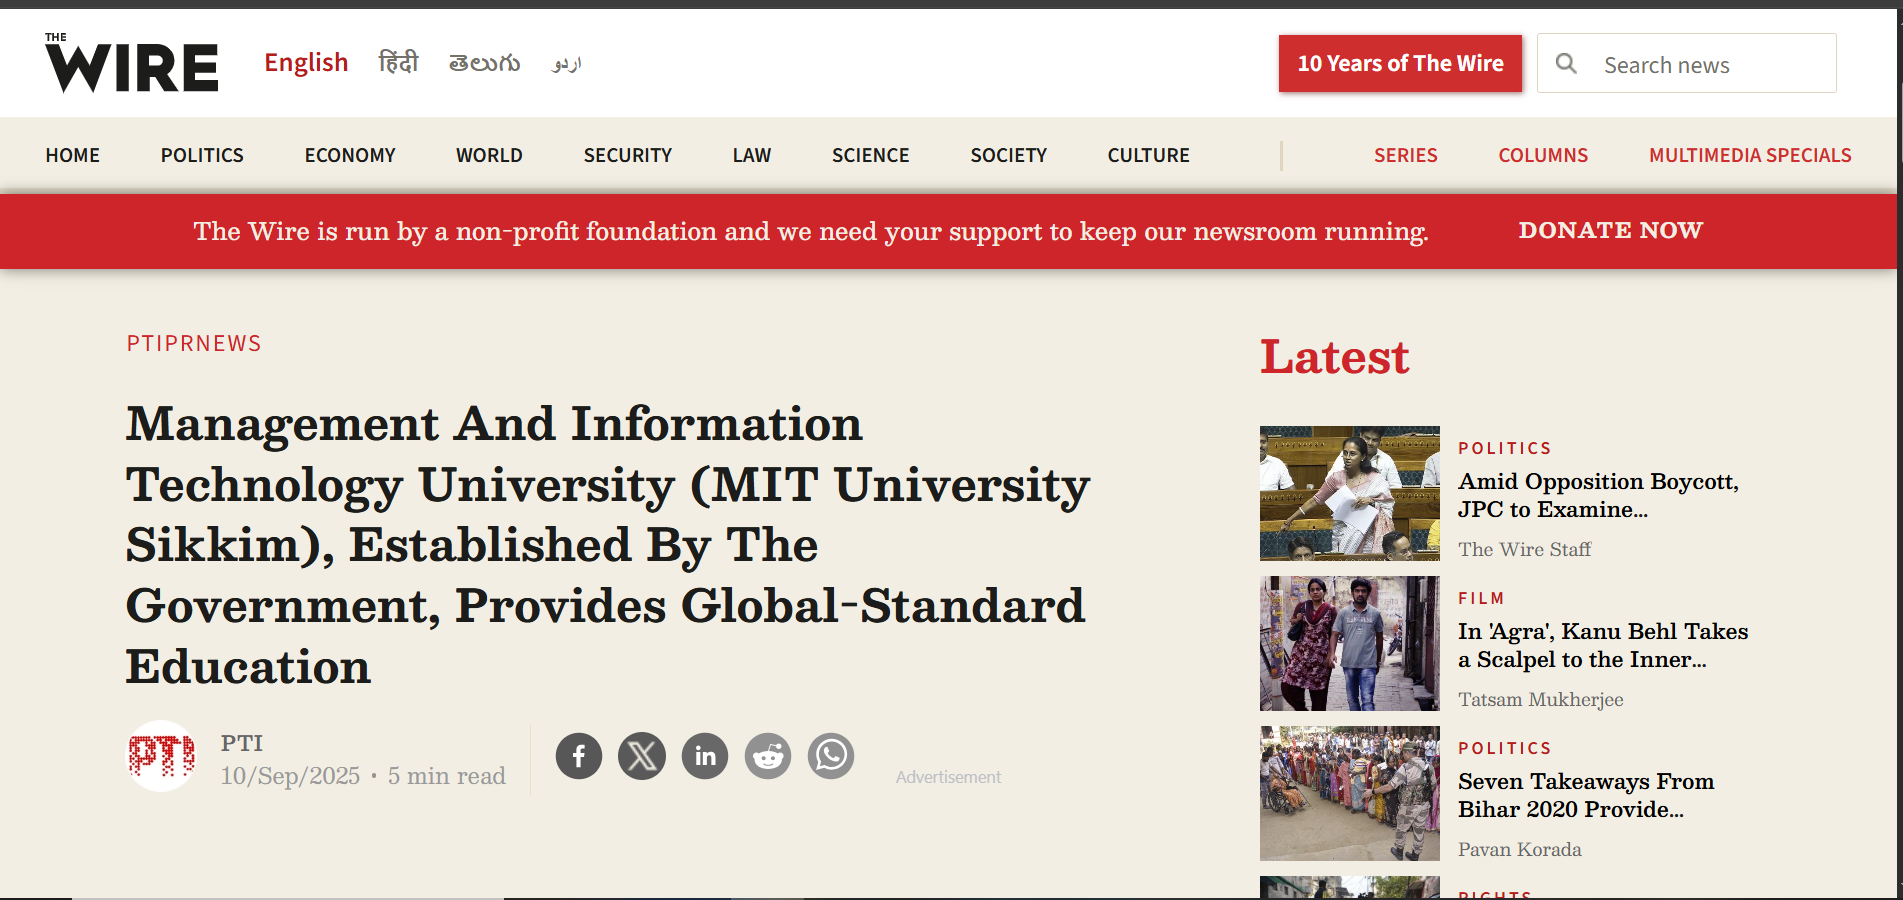This screenshot has width=1903, height=900.
Task: Click FILM tag above 'Agra' story
Action: [x=1481, y=598]
